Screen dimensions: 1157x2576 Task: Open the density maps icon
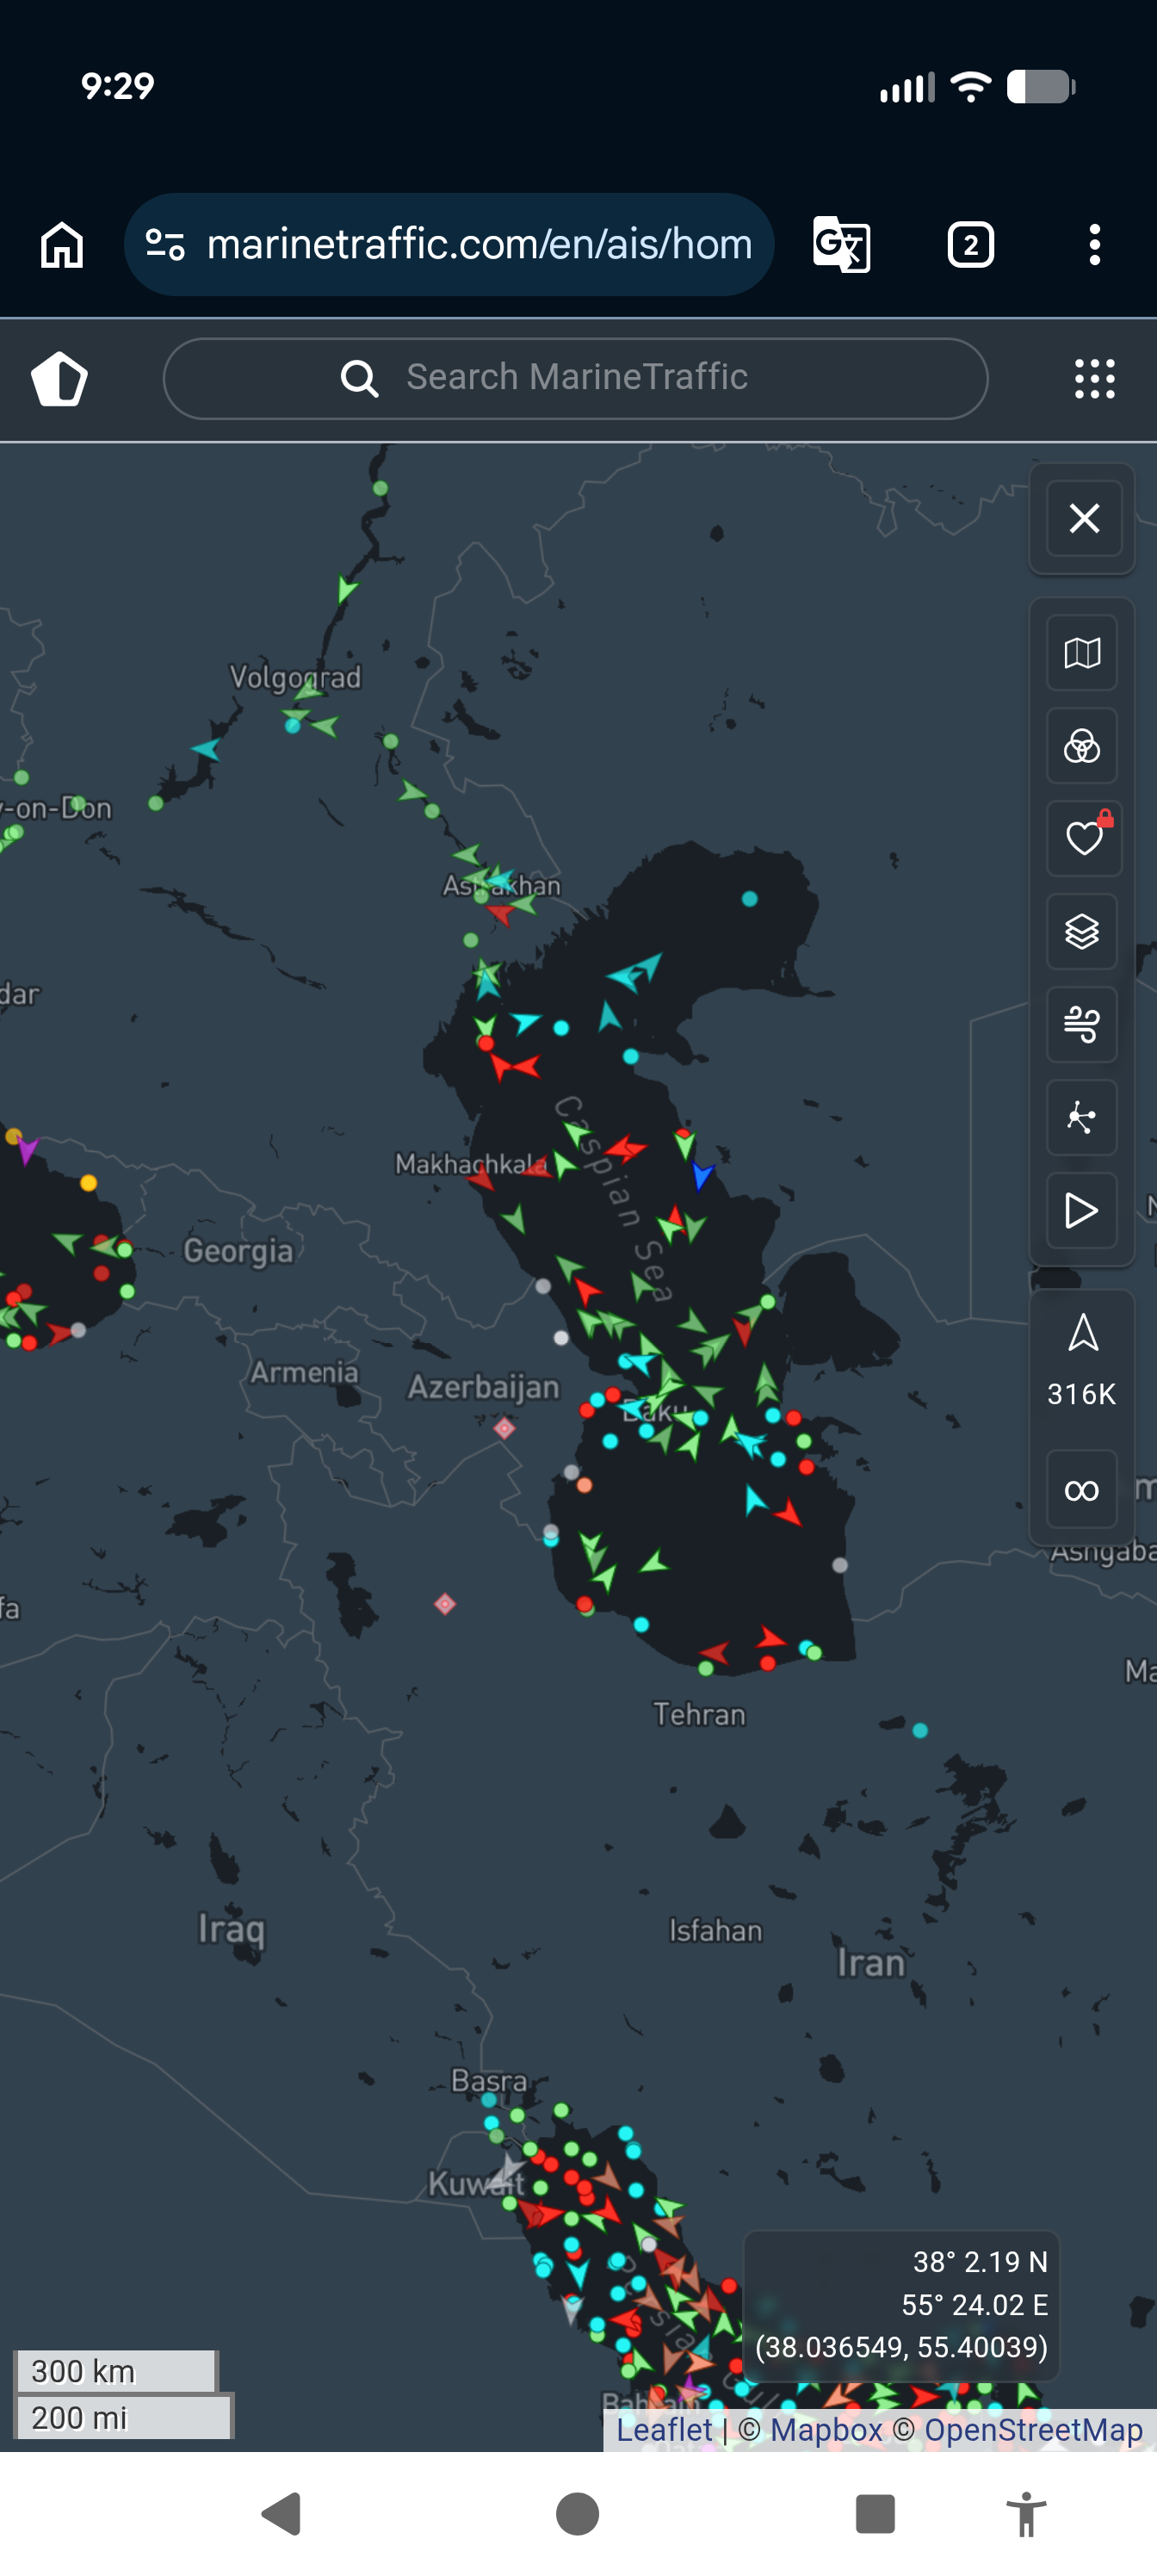(1082, 1117)
